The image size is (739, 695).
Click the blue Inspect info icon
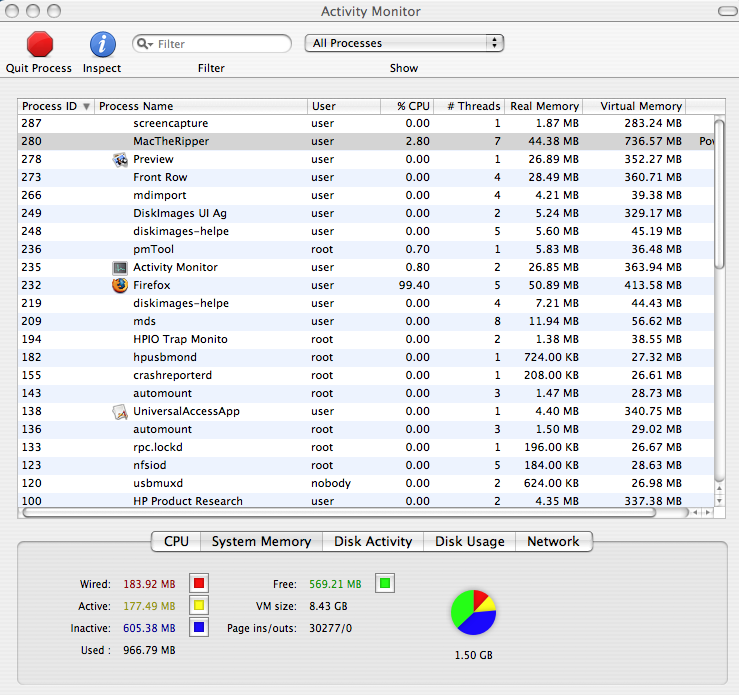click(x=103, y=44)
